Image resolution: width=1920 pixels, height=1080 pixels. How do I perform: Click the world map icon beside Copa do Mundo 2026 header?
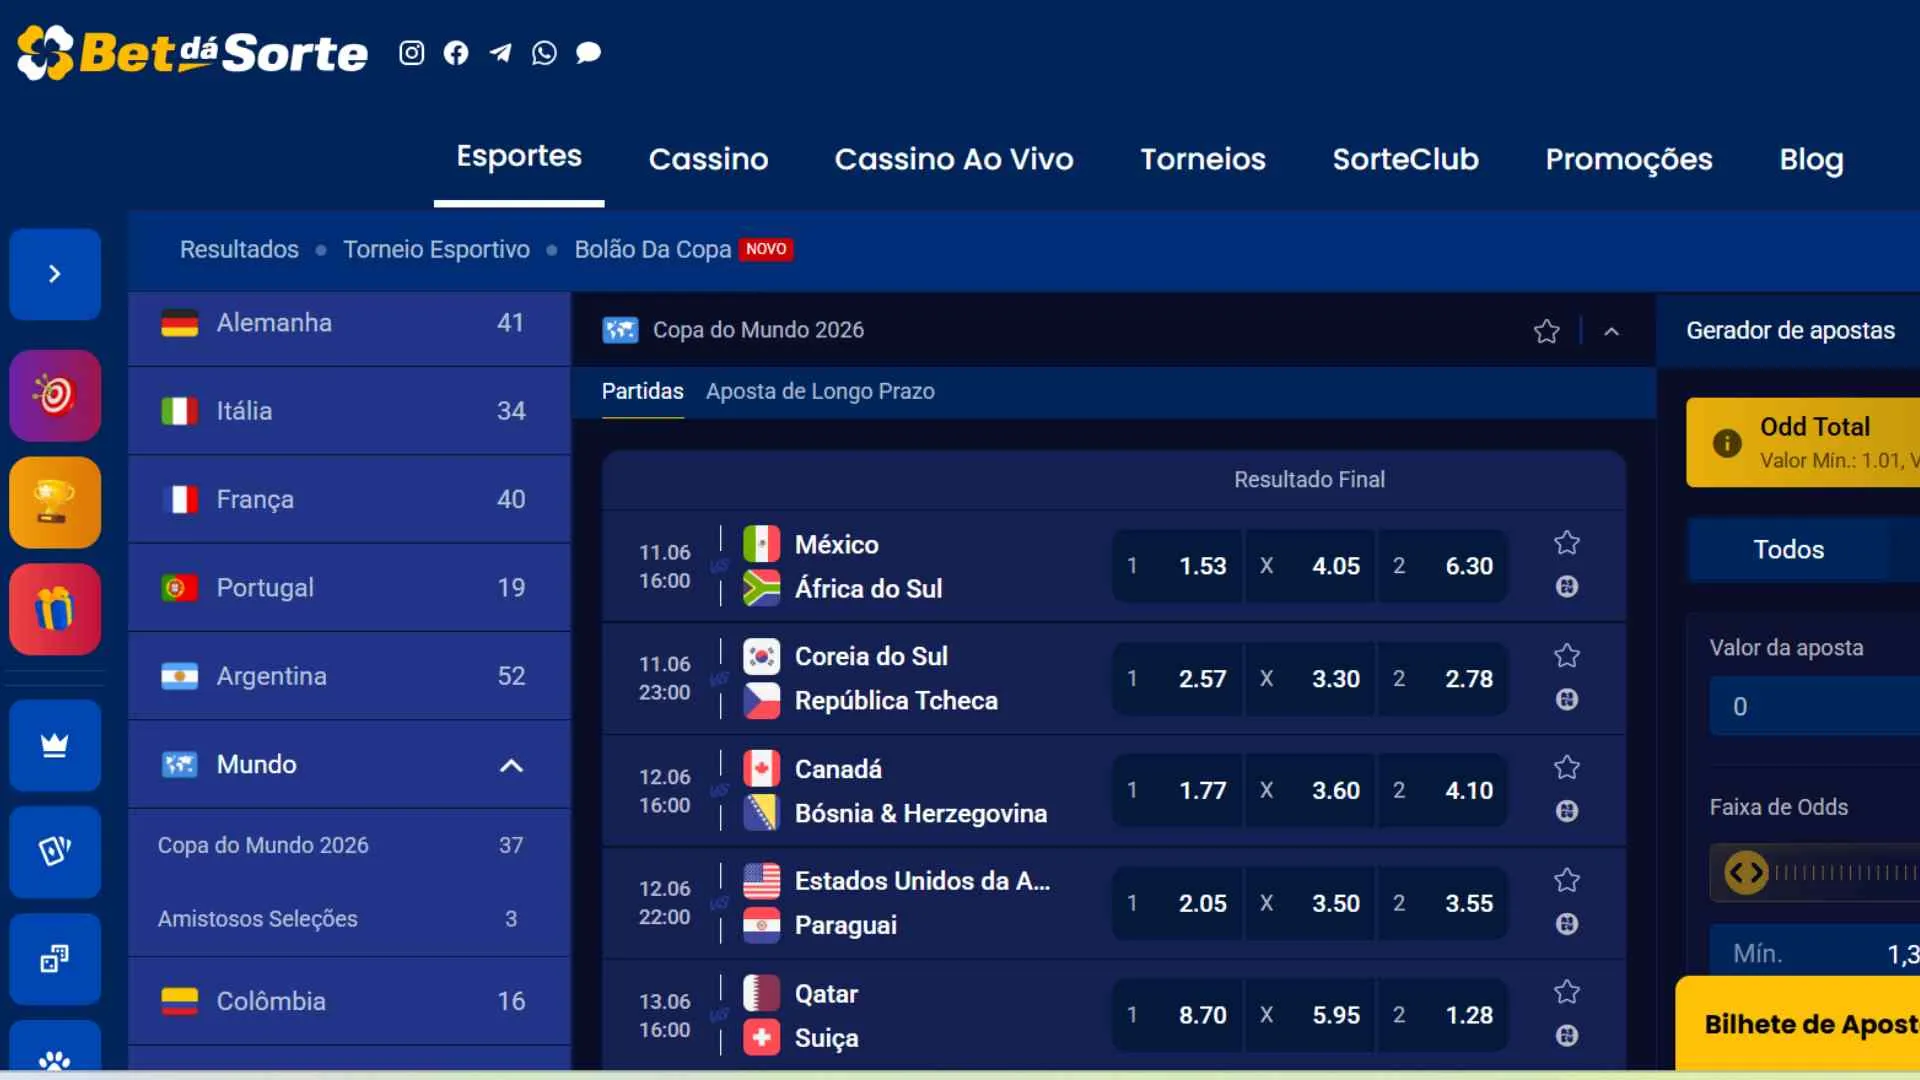coord(620,330)
